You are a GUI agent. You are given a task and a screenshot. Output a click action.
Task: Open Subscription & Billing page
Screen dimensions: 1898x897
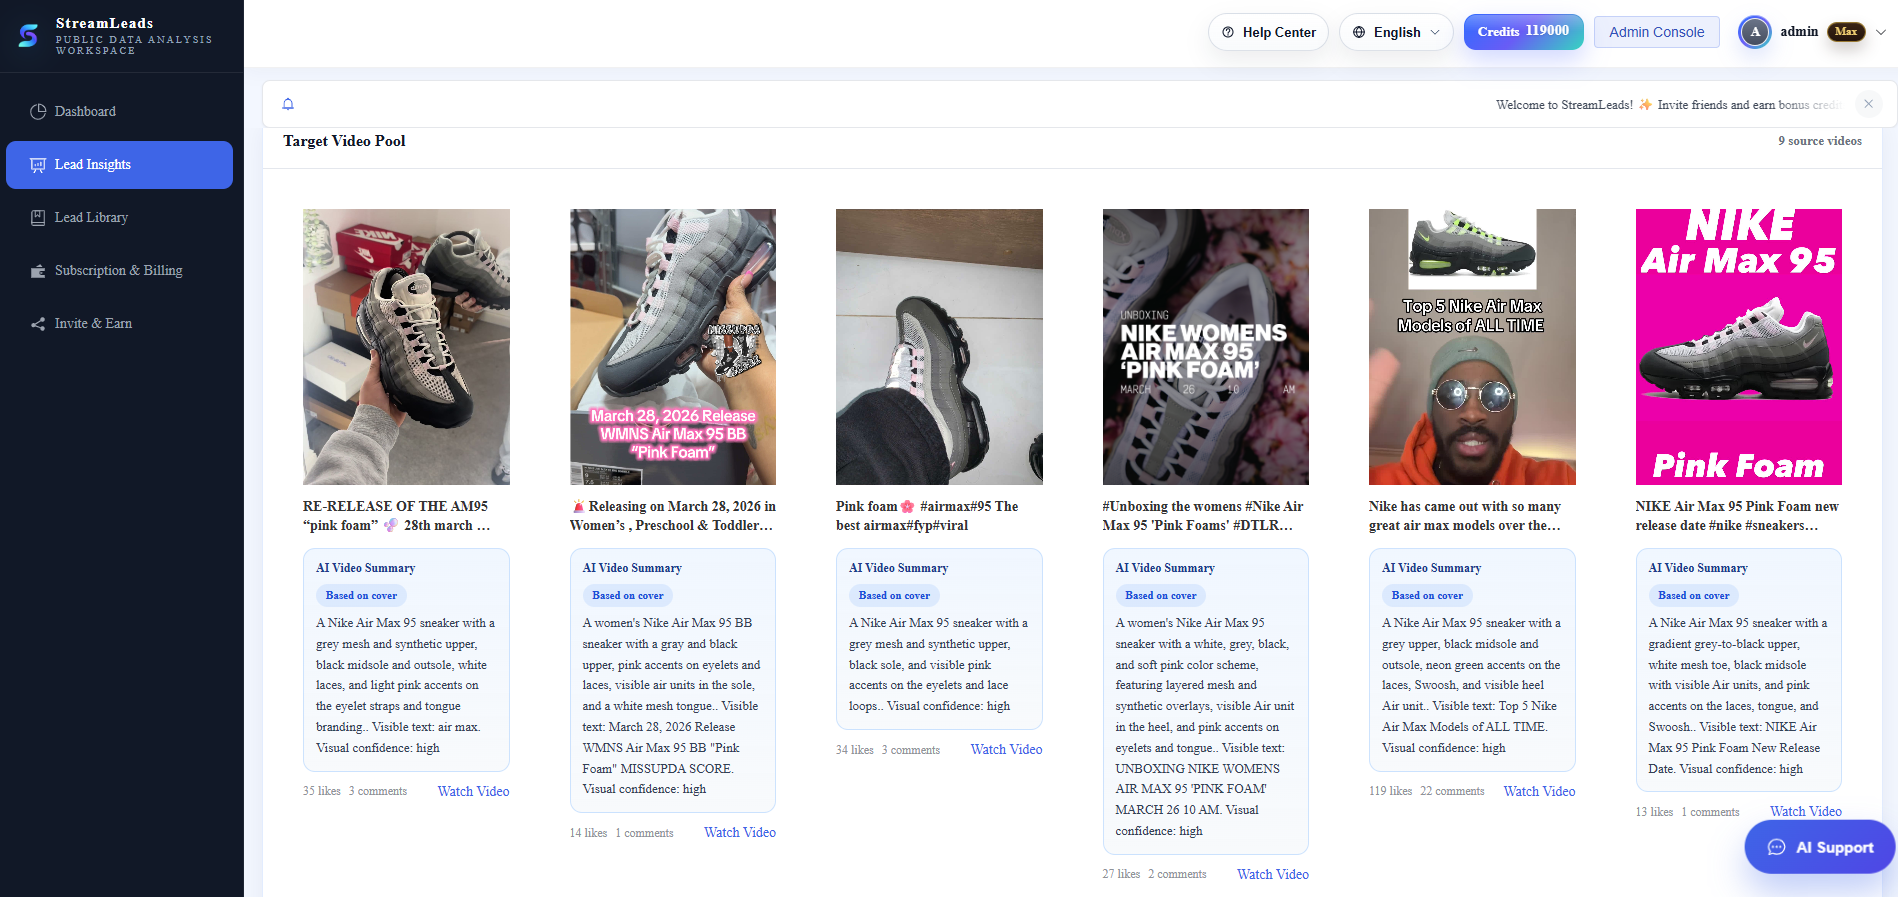(x=119, y=270)
